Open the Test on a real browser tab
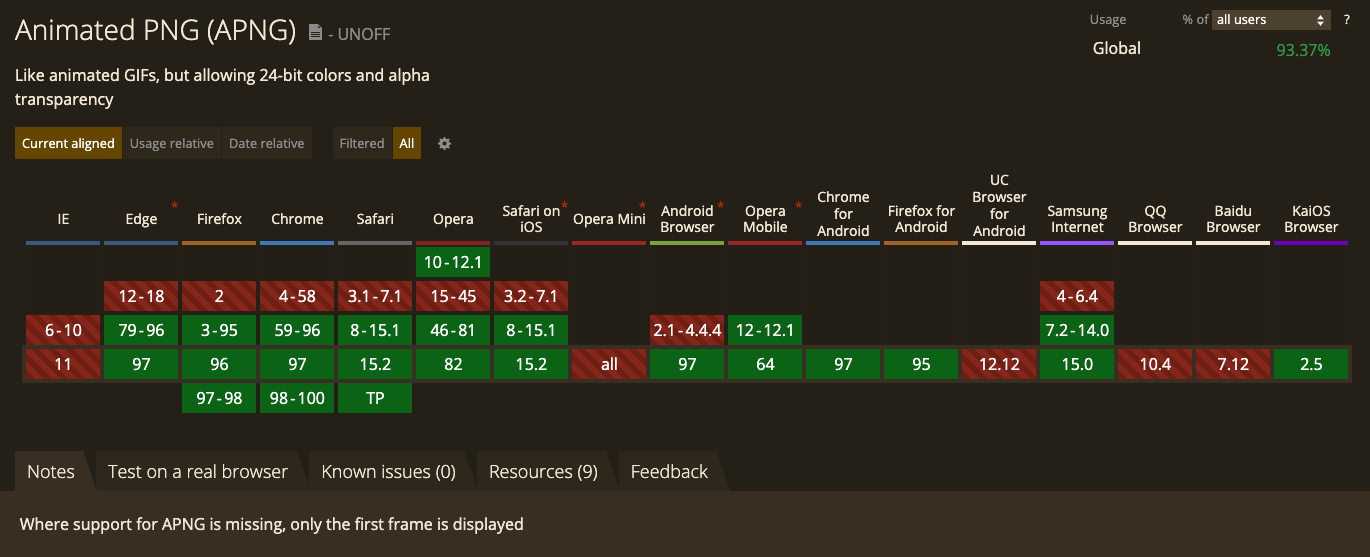The image size is (1370, 557). (198, 471)
